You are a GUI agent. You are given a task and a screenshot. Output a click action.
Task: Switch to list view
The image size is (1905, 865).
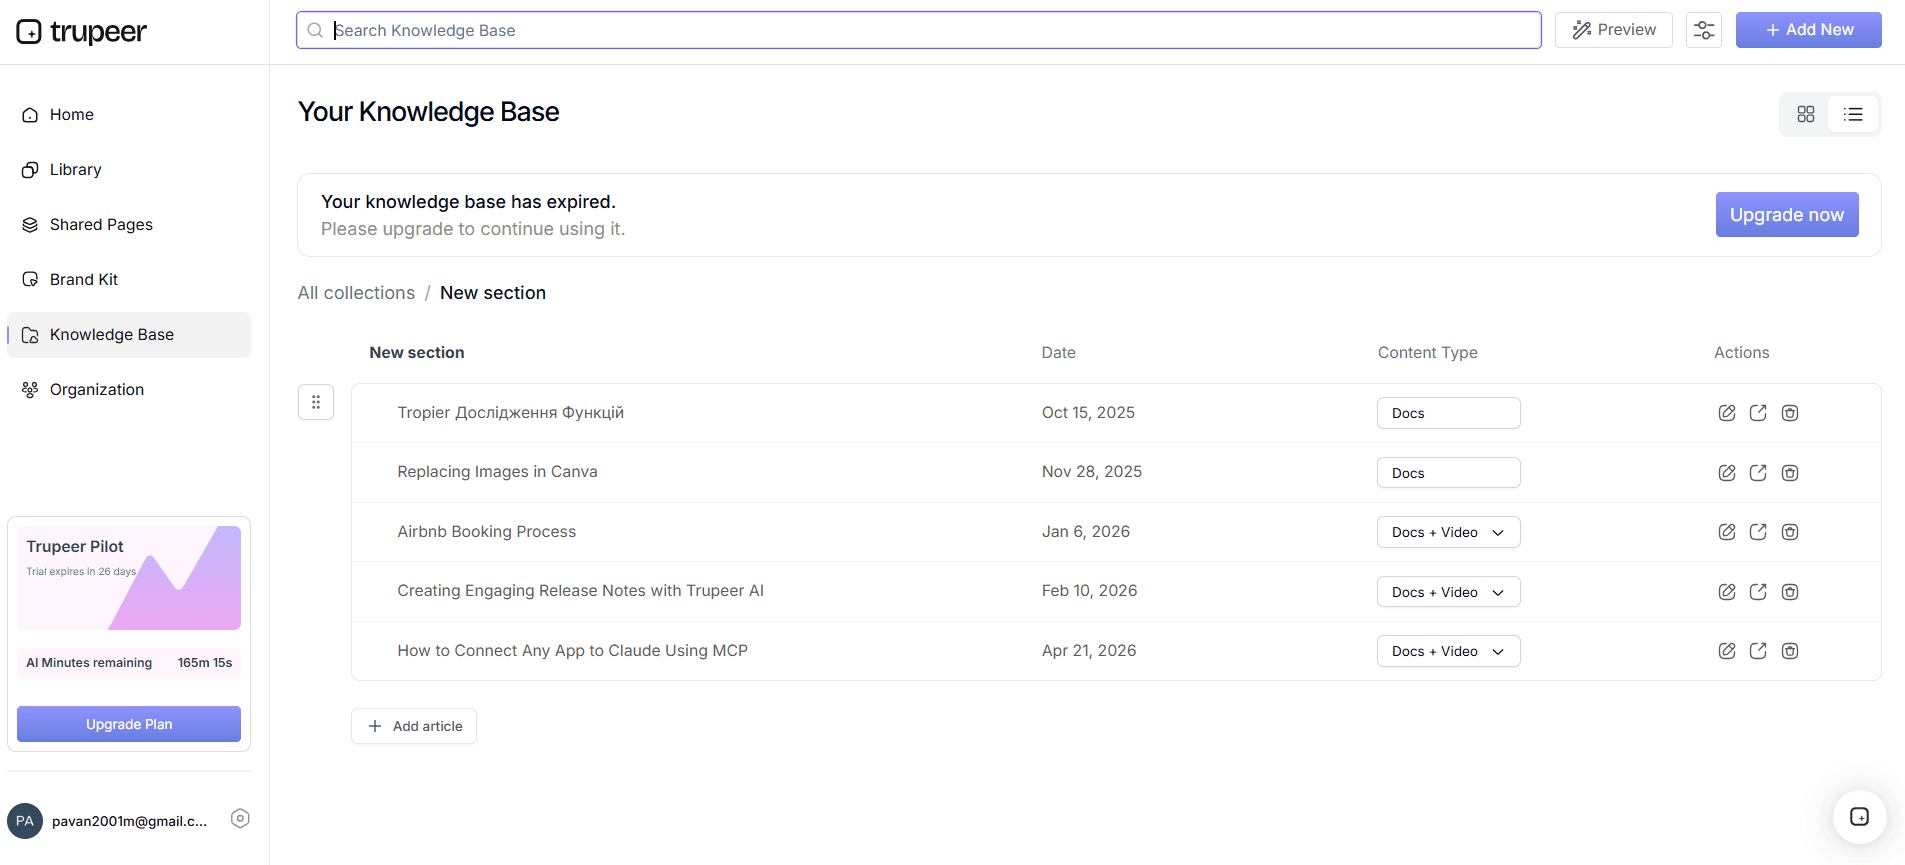click(x=1853, y=114)
